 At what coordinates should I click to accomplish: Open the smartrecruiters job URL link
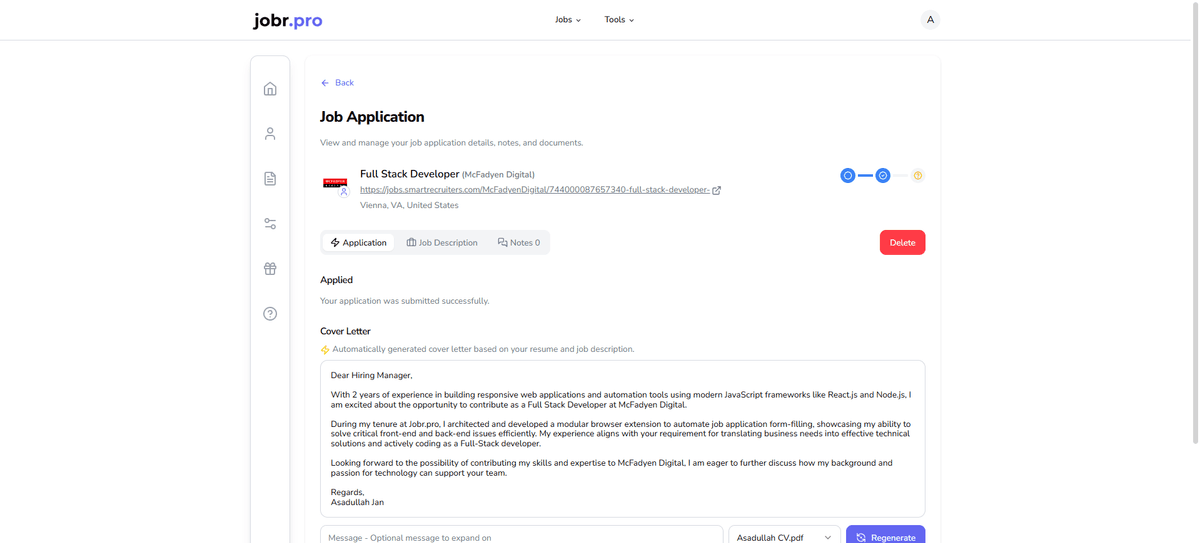535,190
